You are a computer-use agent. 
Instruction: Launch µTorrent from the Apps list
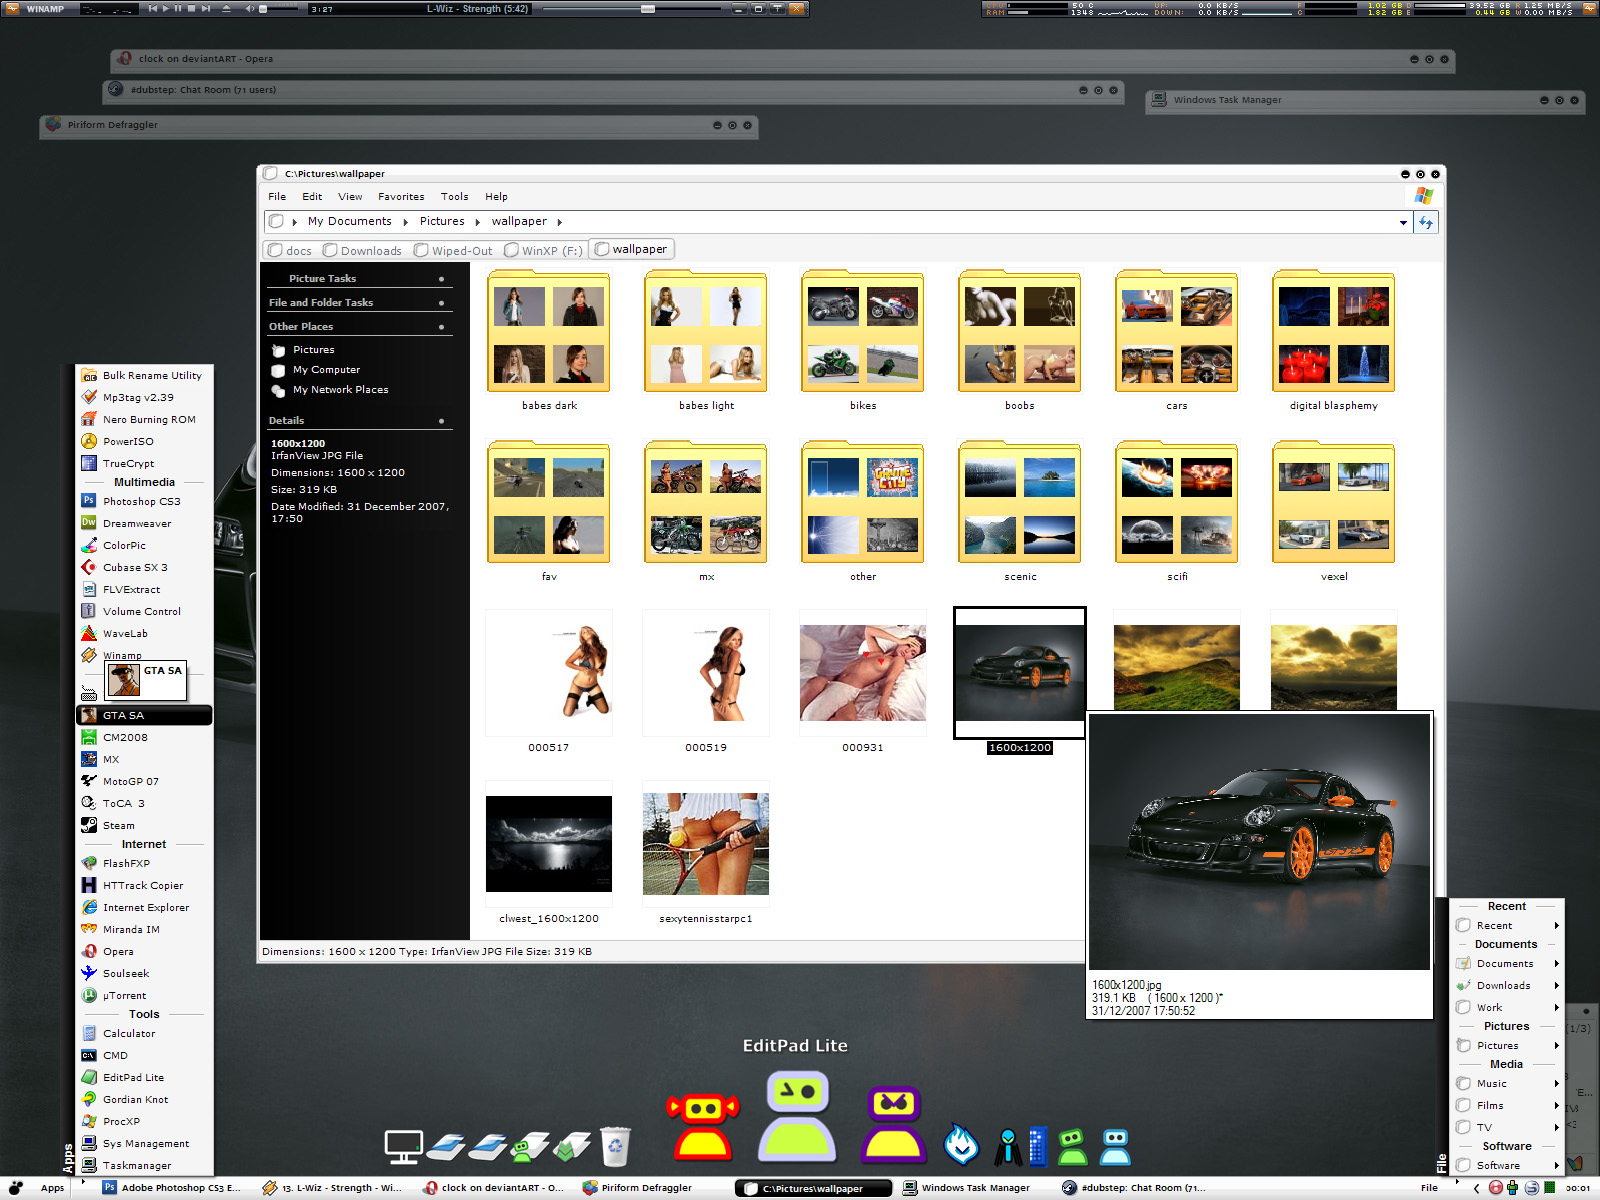(x=124, y=996)
